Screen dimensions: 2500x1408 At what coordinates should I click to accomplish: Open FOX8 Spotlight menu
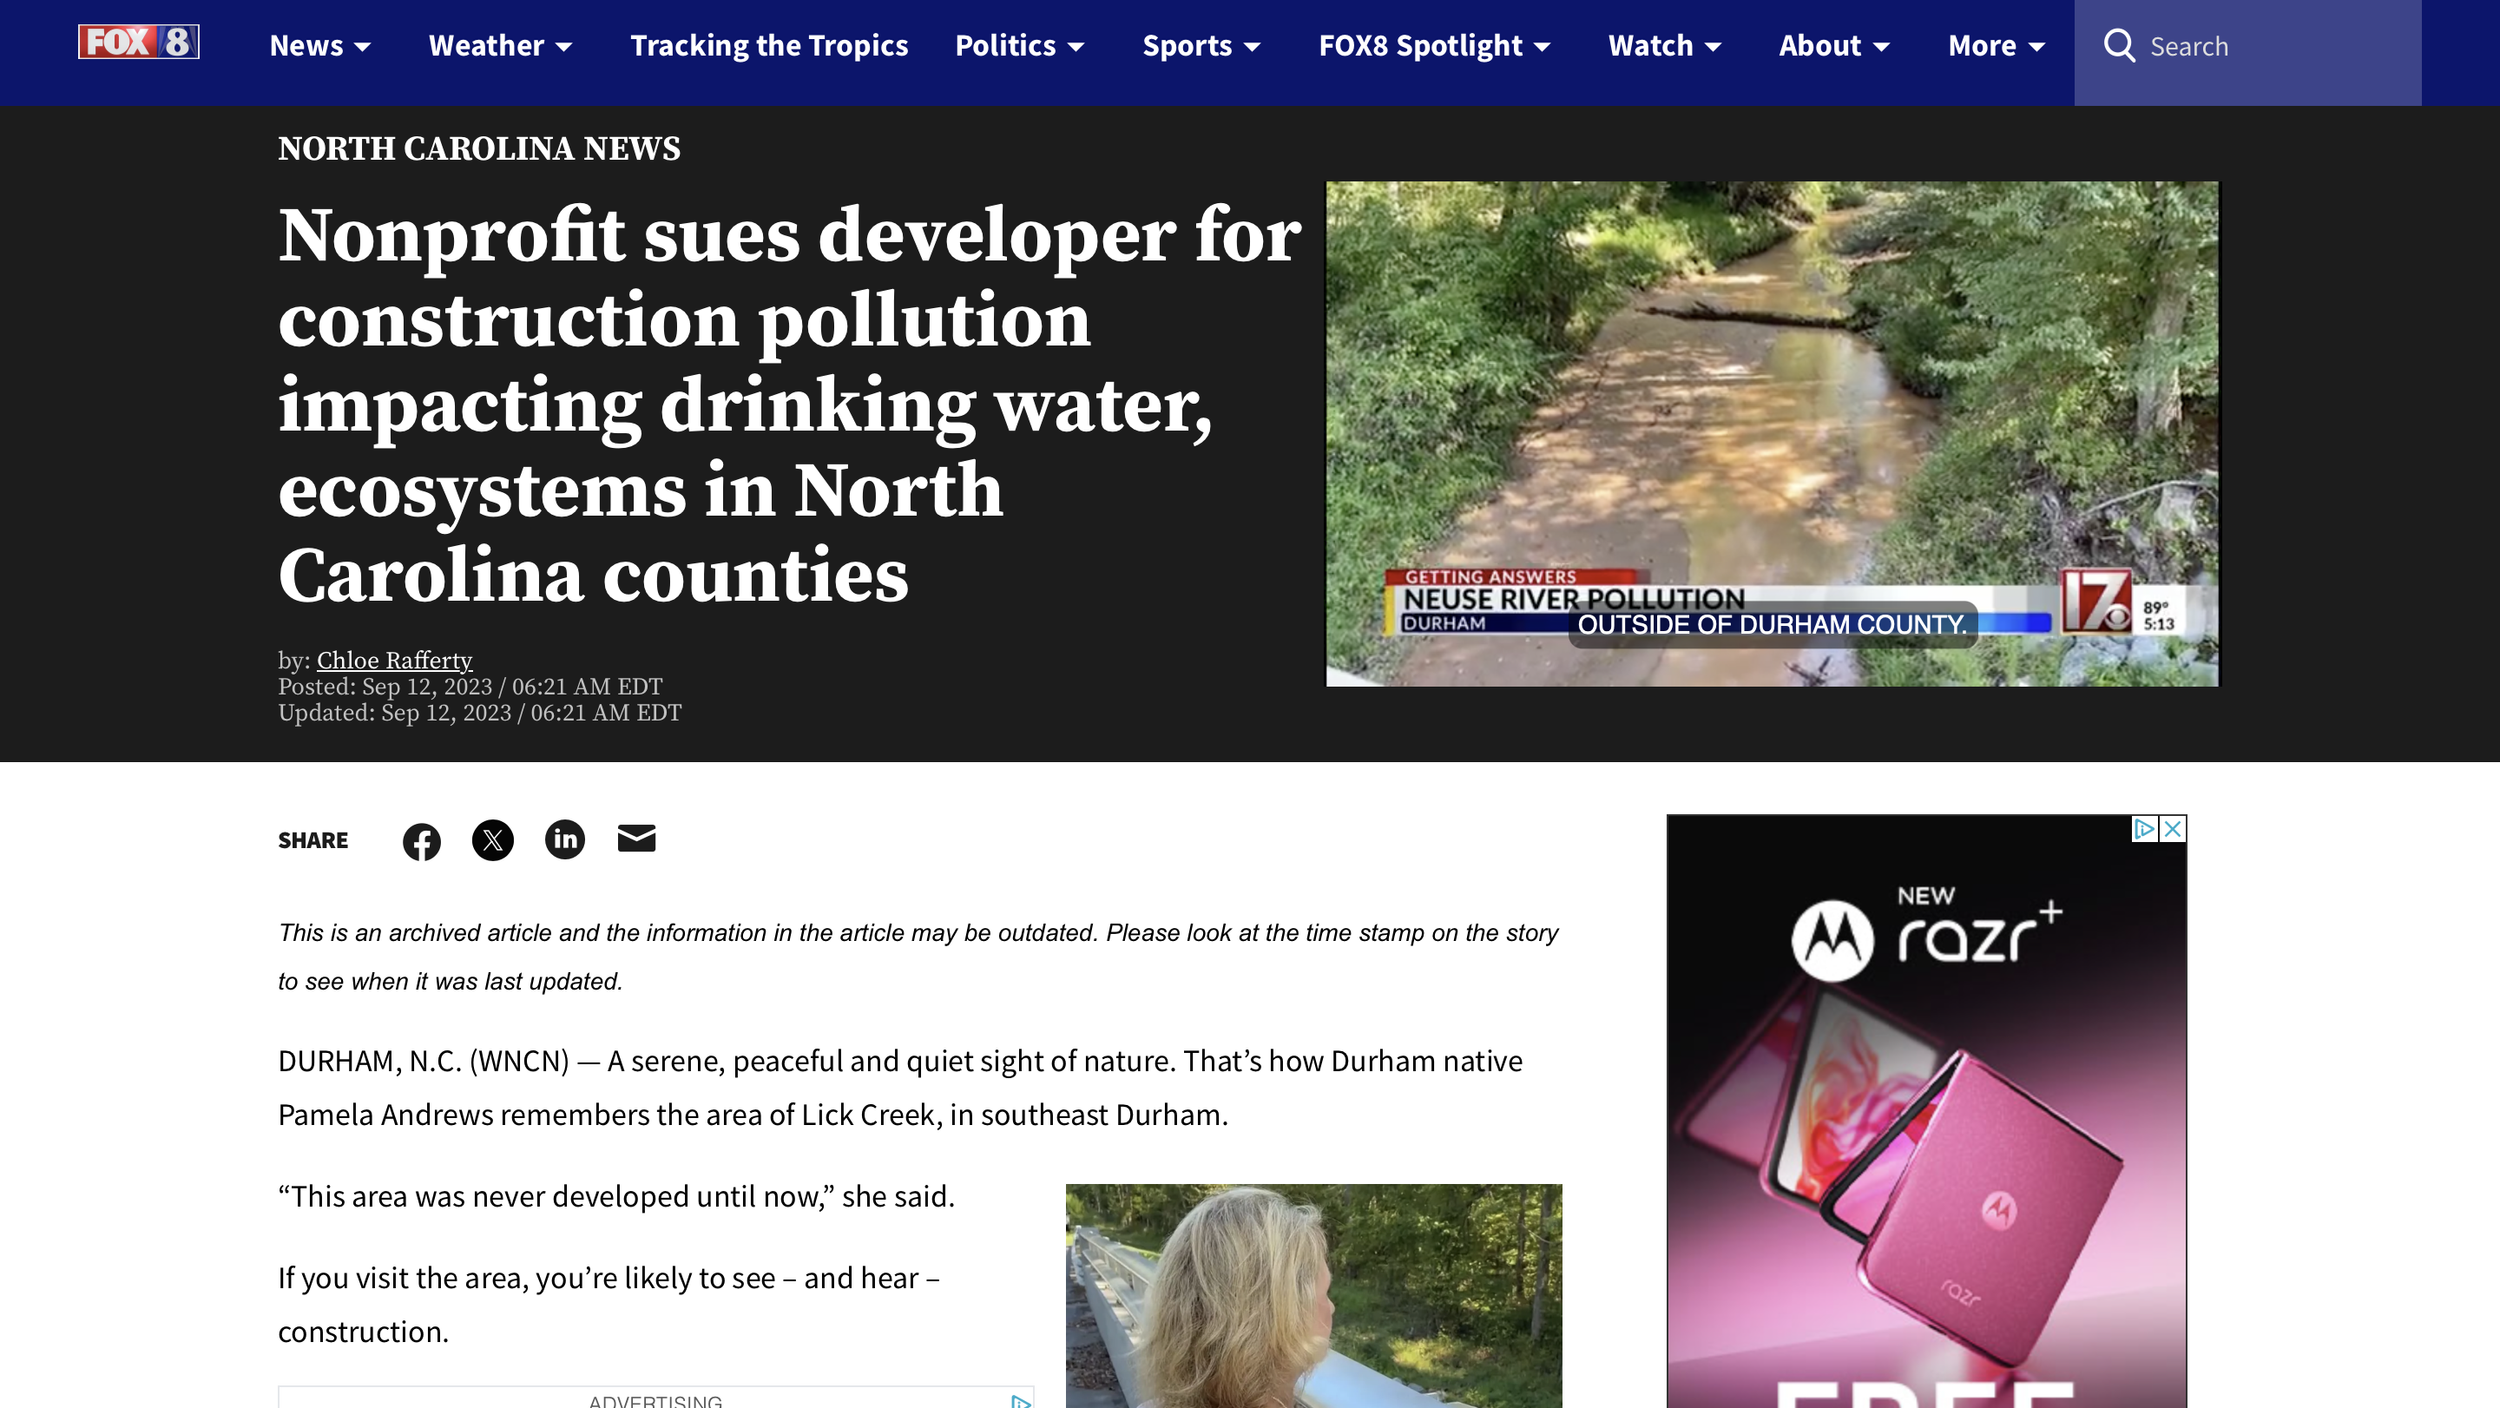pyautogui.click(x=1434, y=46)
